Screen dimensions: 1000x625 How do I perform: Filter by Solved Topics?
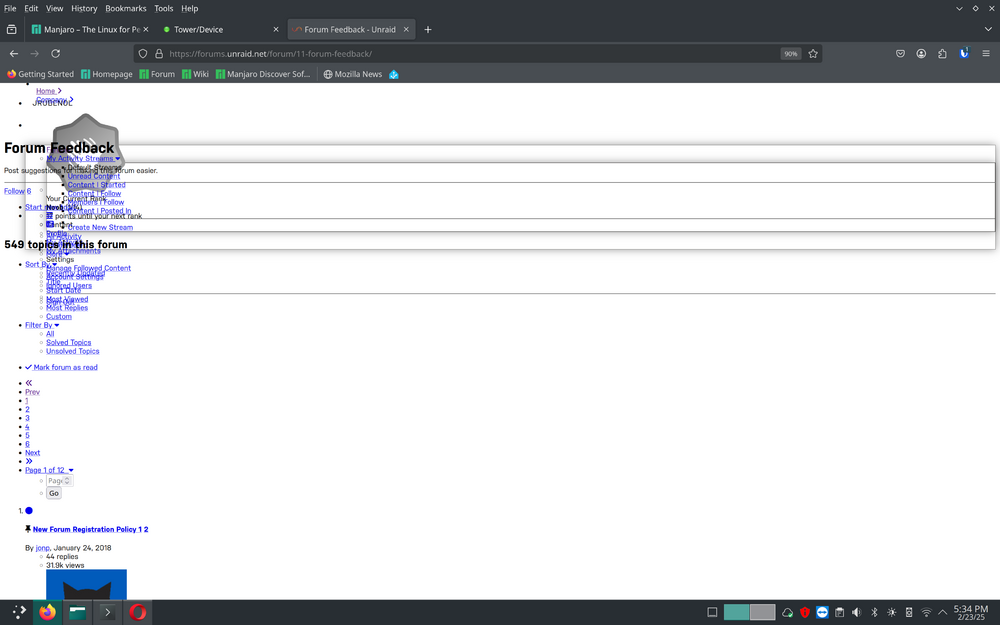tap(68, 342)
